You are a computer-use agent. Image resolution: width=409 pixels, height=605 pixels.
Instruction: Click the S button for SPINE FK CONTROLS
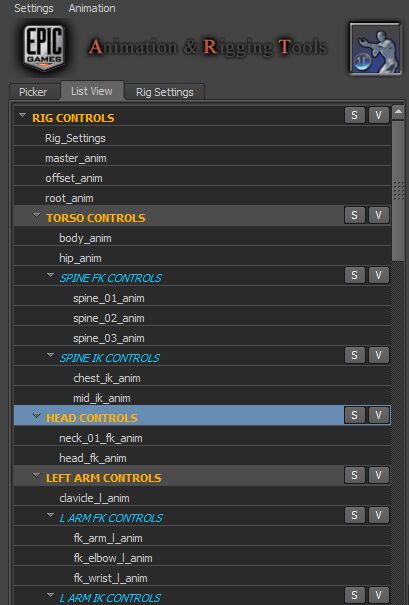tap(355, 275)
